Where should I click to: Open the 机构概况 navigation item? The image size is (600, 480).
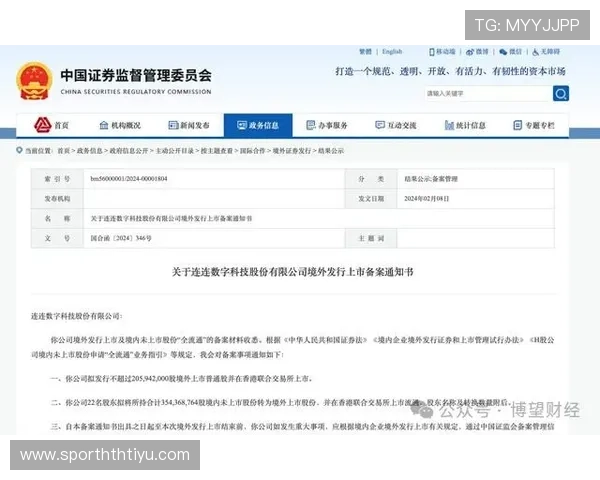[x=120, y=125]
